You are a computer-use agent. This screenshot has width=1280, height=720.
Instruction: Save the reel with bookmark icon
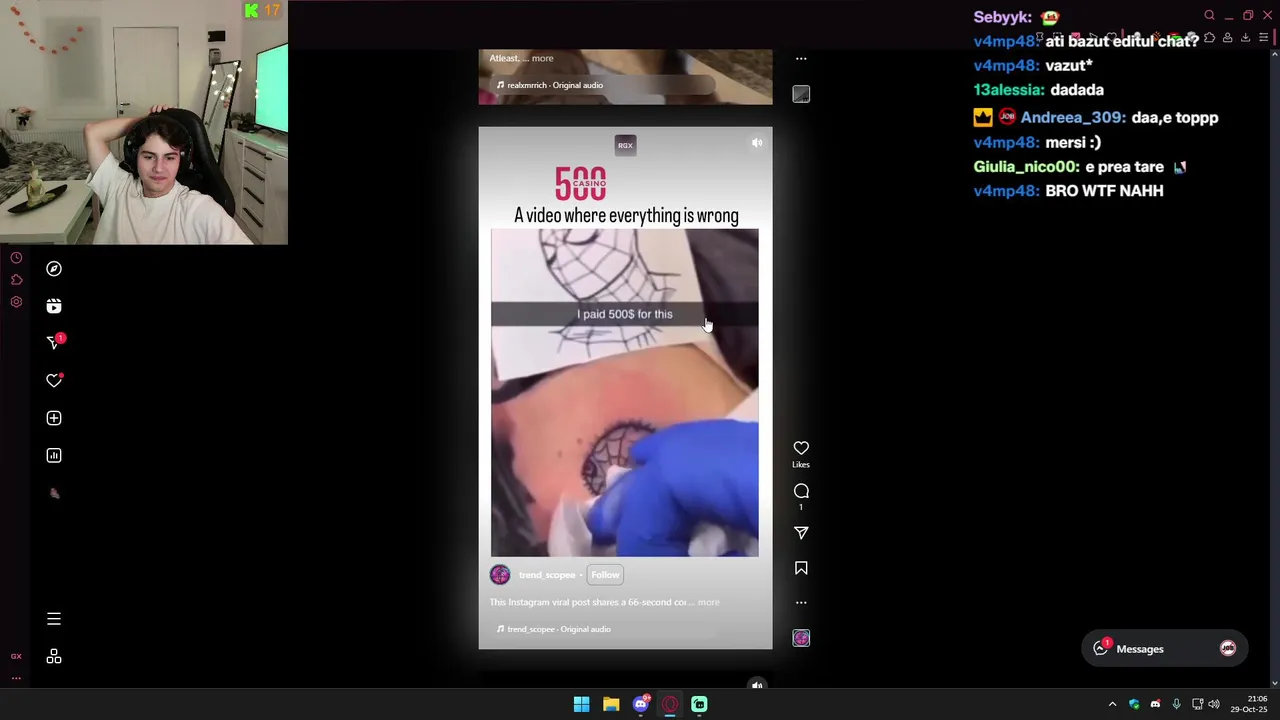click(x=801, y=568)
